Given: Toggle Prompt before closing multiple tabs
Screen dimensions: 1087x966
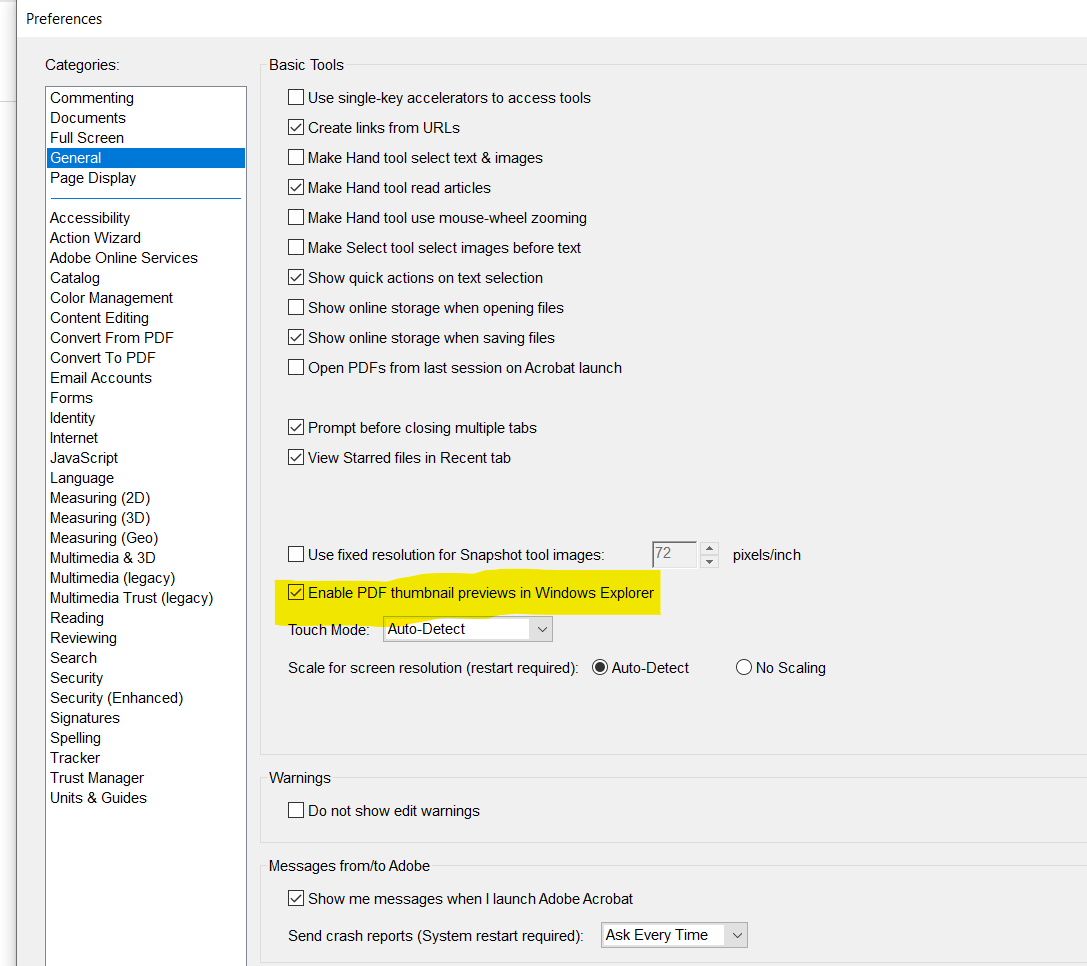Looking at the screenshot, I should [x=296, y=427].
